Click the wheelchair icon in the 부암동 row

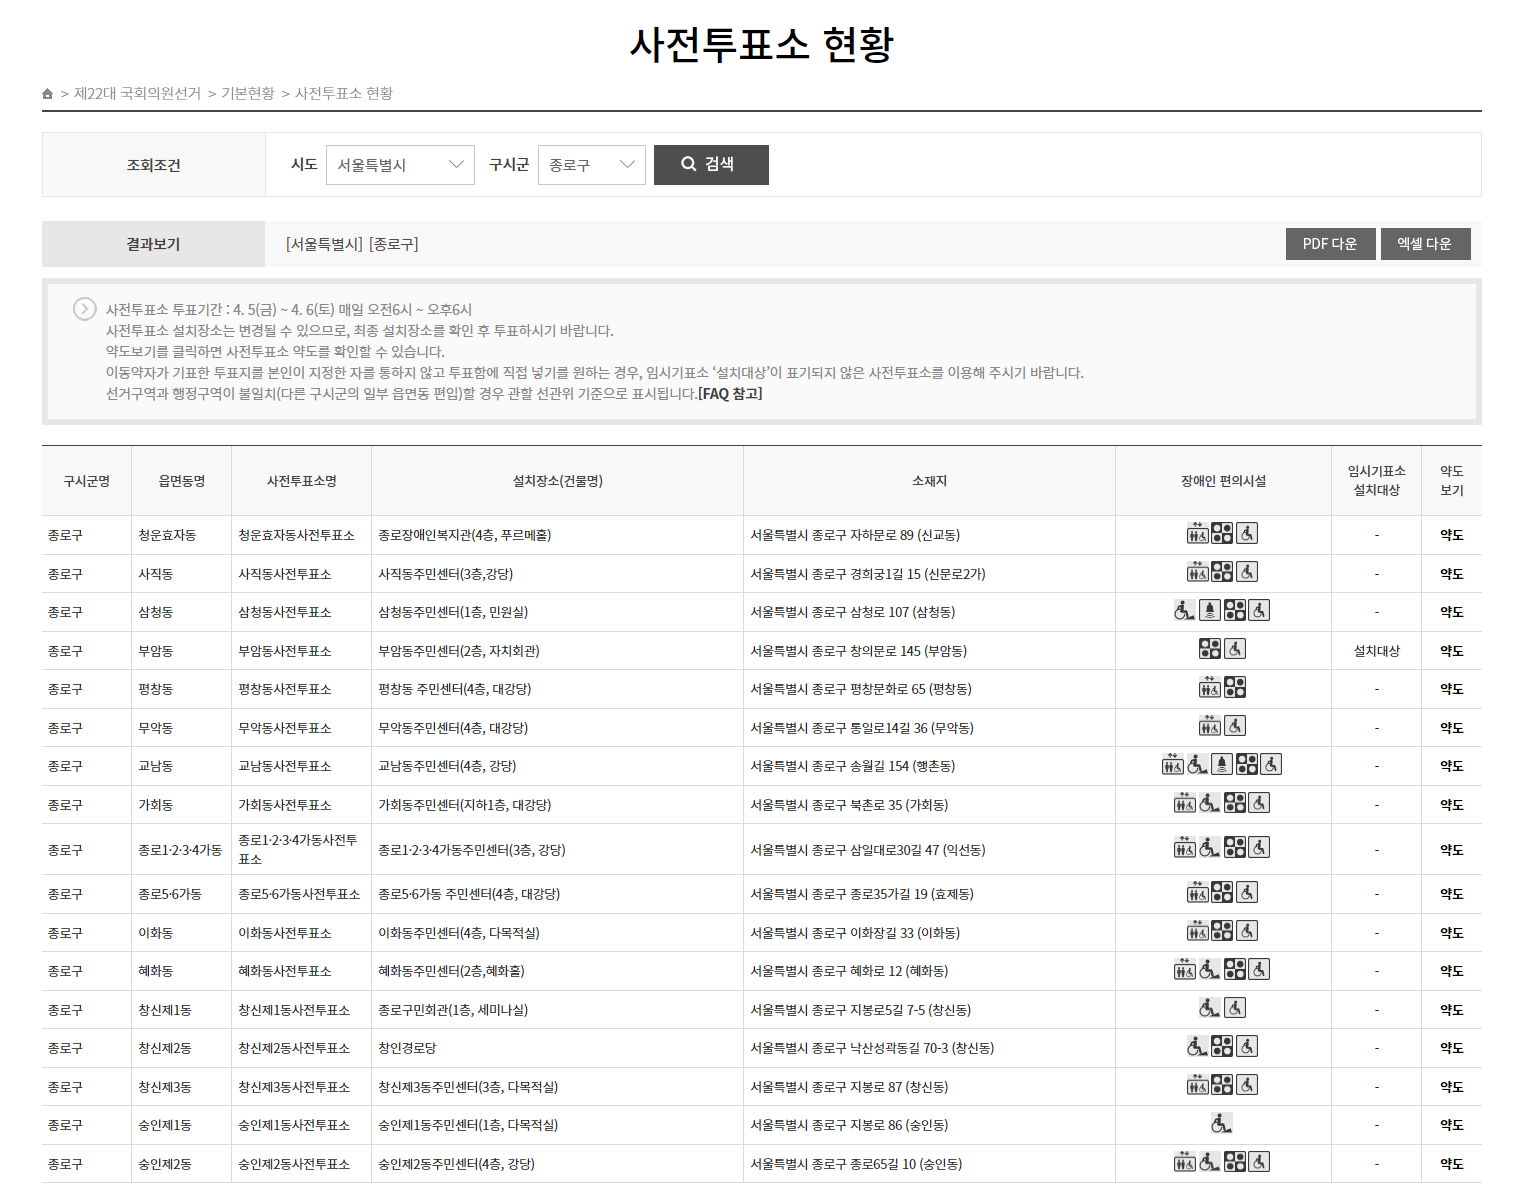pos(1235,649)
